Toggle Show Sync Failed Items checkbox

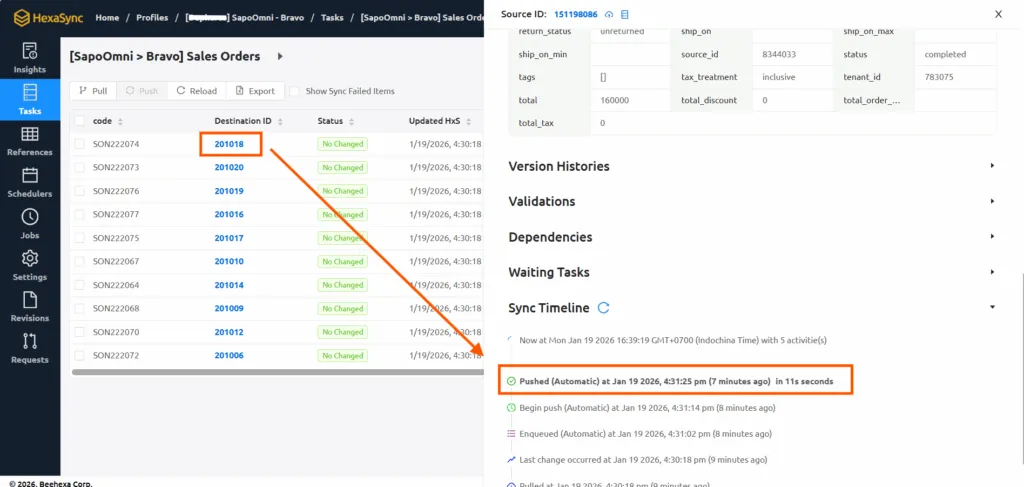tap(295, 91)
